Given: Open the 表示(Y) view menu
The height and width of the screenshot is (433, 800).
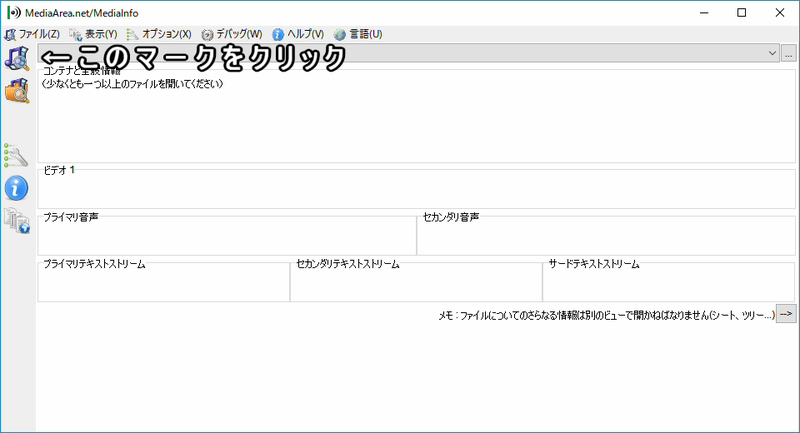Looking at the screenshot, I should tap(94, 34).
